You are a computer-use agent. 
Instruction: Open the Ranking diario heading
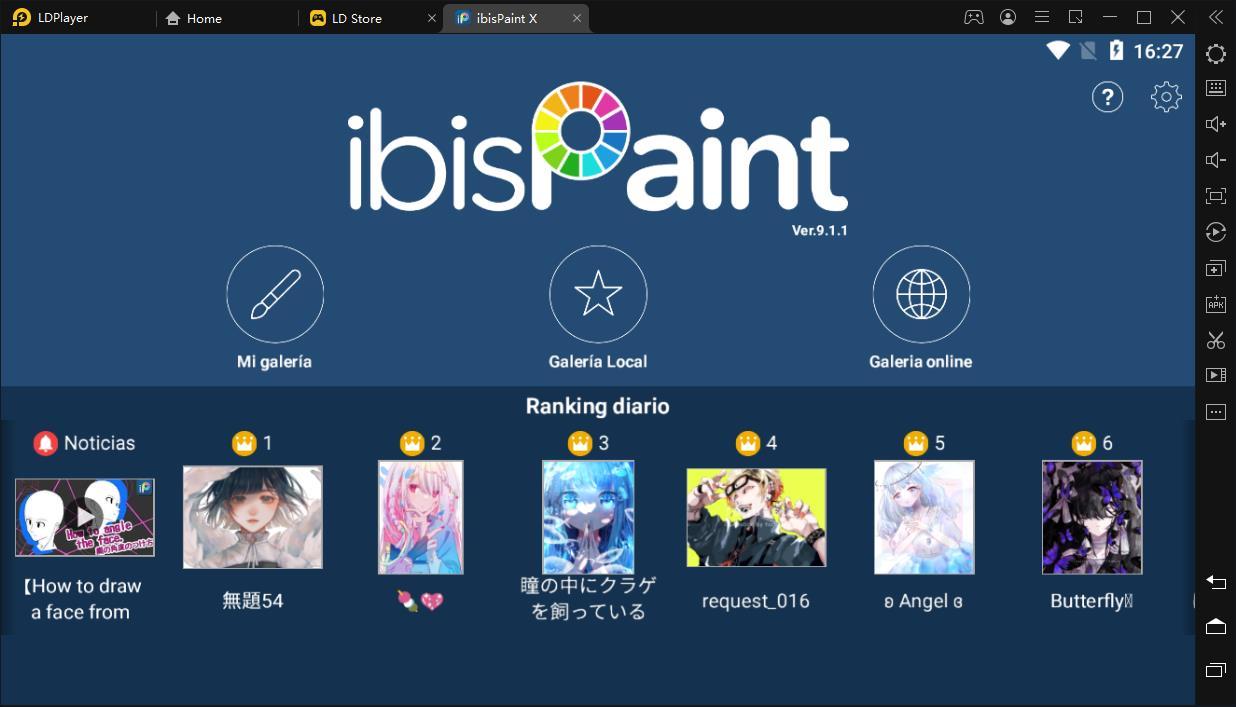597,406
